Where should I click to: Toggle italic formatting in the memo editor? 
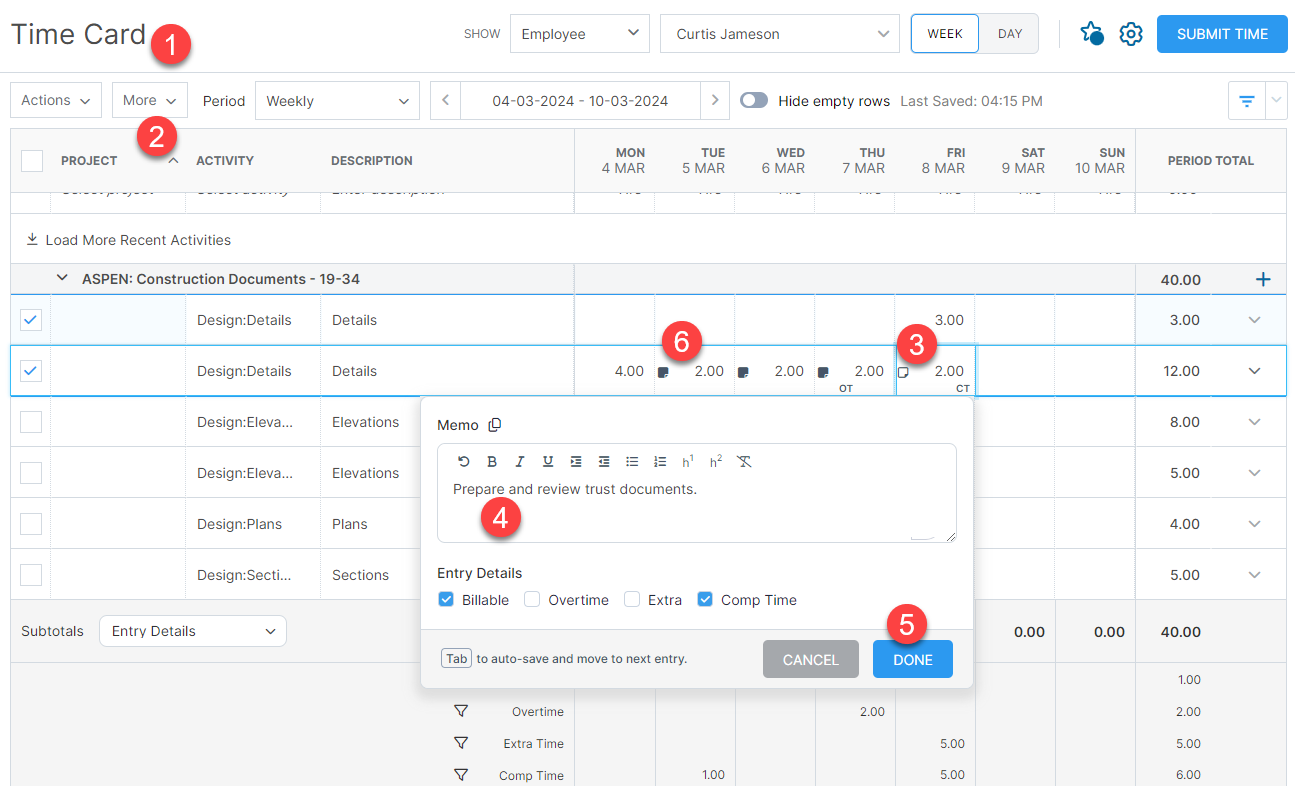click(519, 461)
